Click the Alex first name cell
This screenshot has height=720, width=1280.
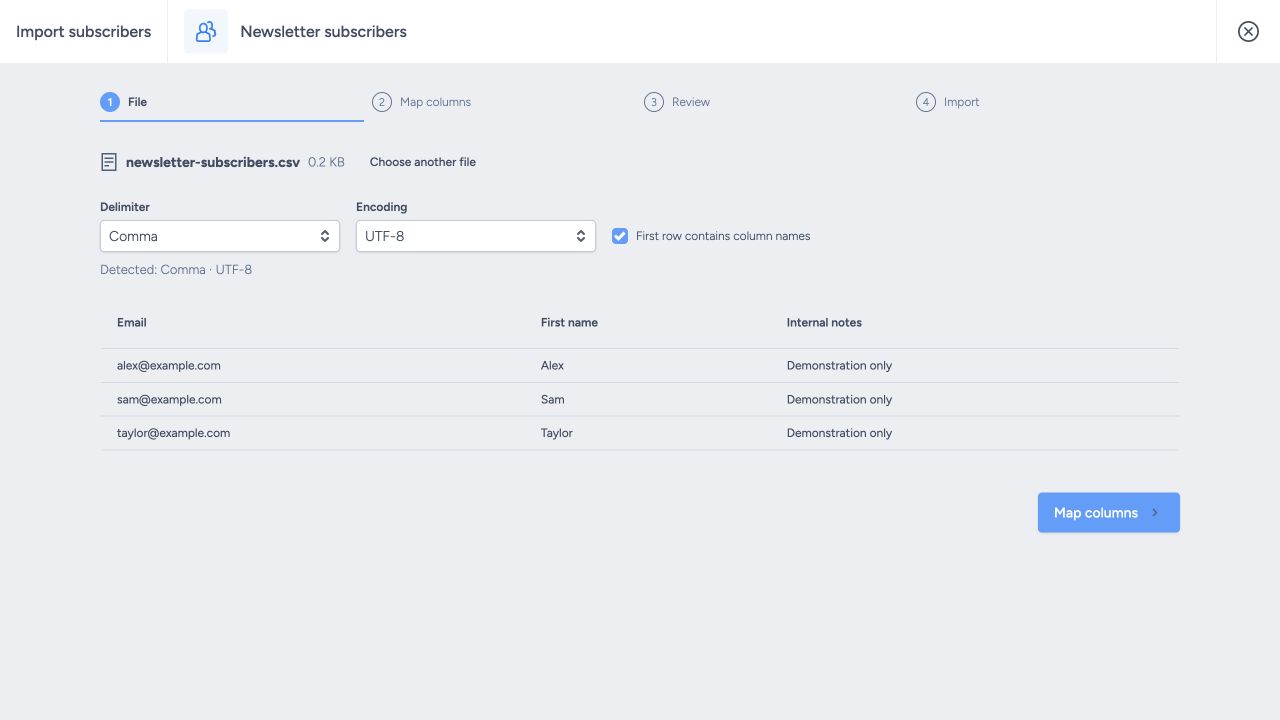[x=552, y=366]
